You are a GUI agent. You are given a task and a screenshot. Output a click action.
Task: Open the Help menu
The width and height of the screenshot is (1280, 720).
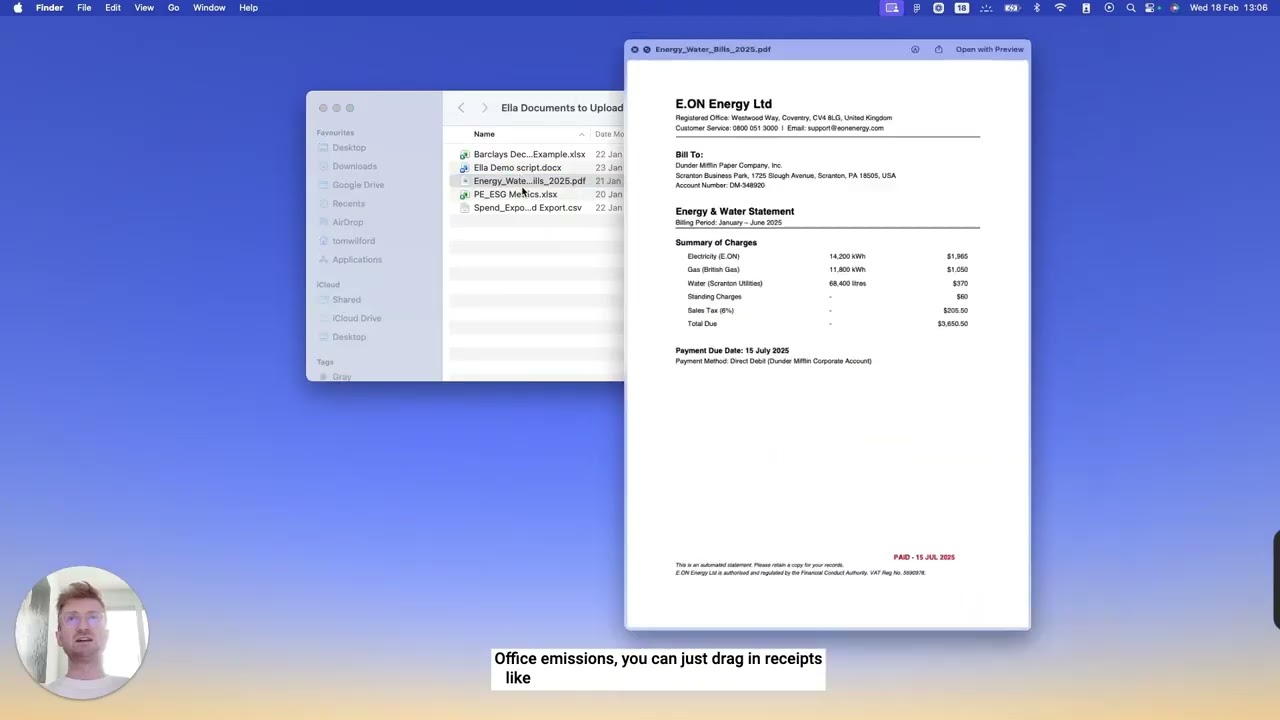click(248, 8)
